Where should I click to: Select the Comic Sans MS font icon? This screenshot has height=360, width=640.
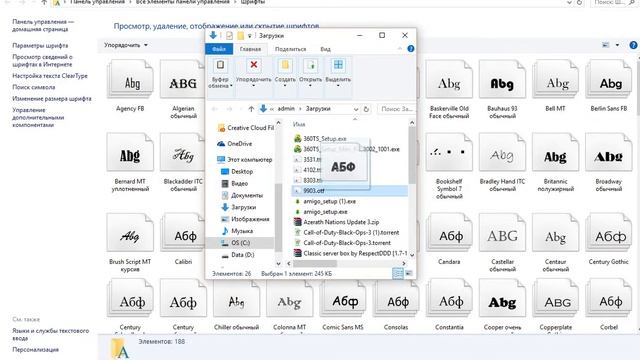point(343,298)
